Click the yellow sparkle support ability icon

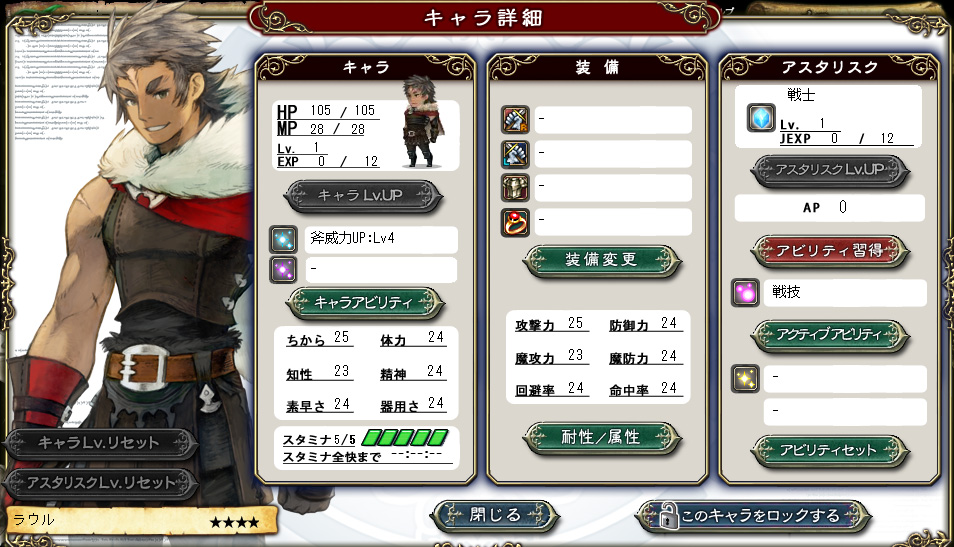coord(745,378)
